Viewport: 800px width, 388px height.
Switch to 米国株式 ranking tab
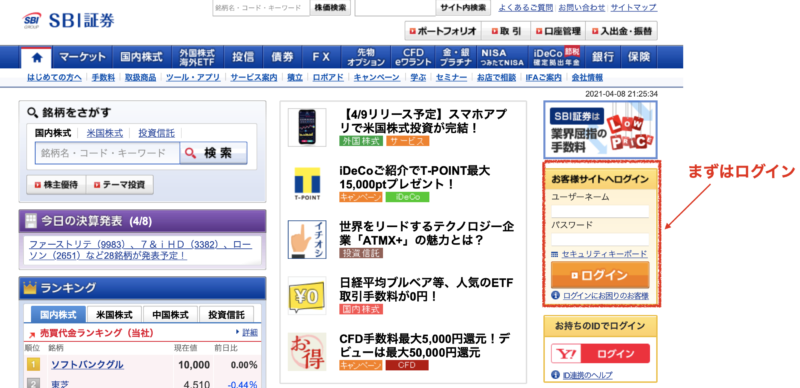(x=115, y=314)
